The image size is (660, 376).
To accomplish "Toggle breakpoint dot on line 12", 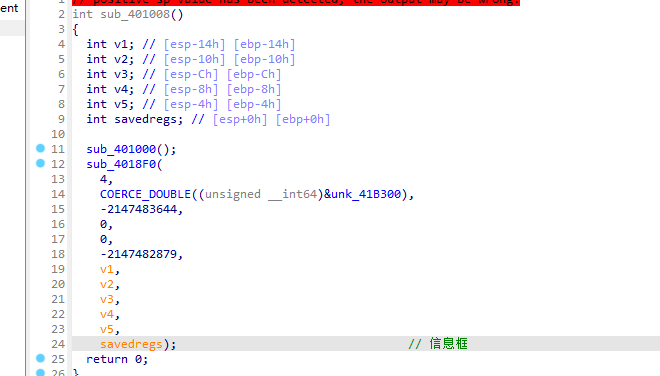I will click(40, 163).
